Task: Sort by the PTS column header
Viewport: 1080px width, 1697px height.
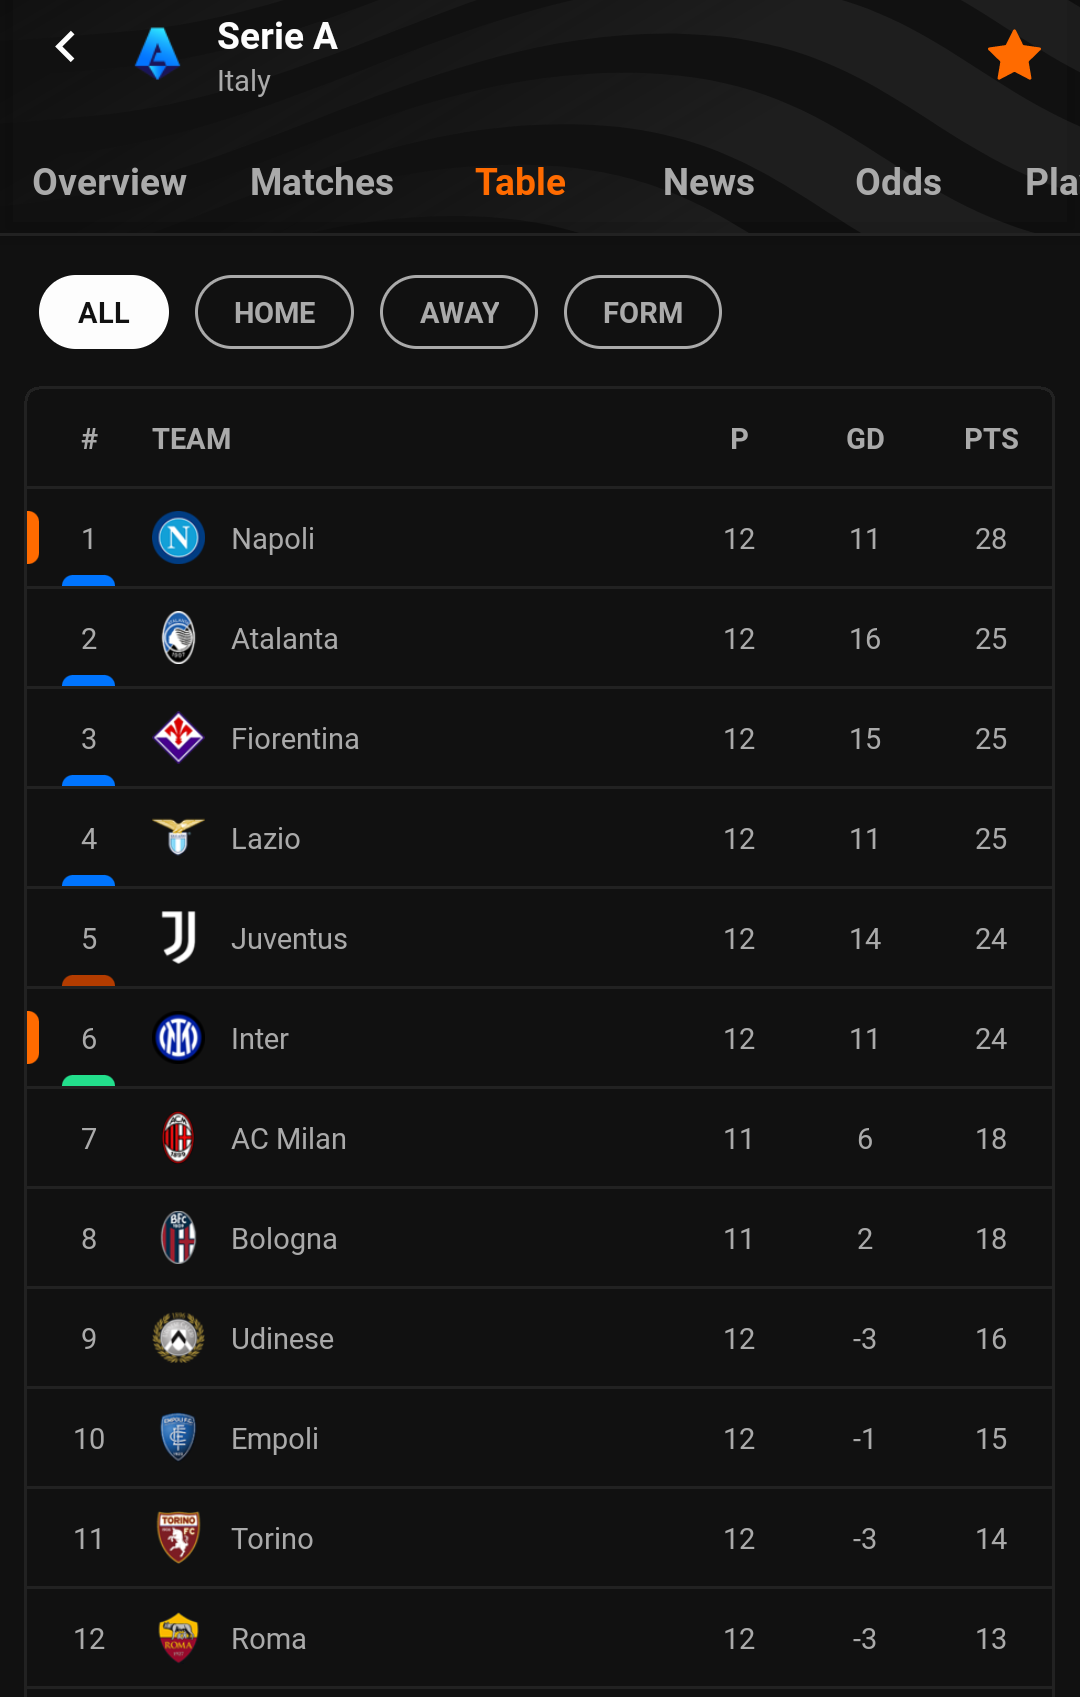Action: [x=991, y=439]
